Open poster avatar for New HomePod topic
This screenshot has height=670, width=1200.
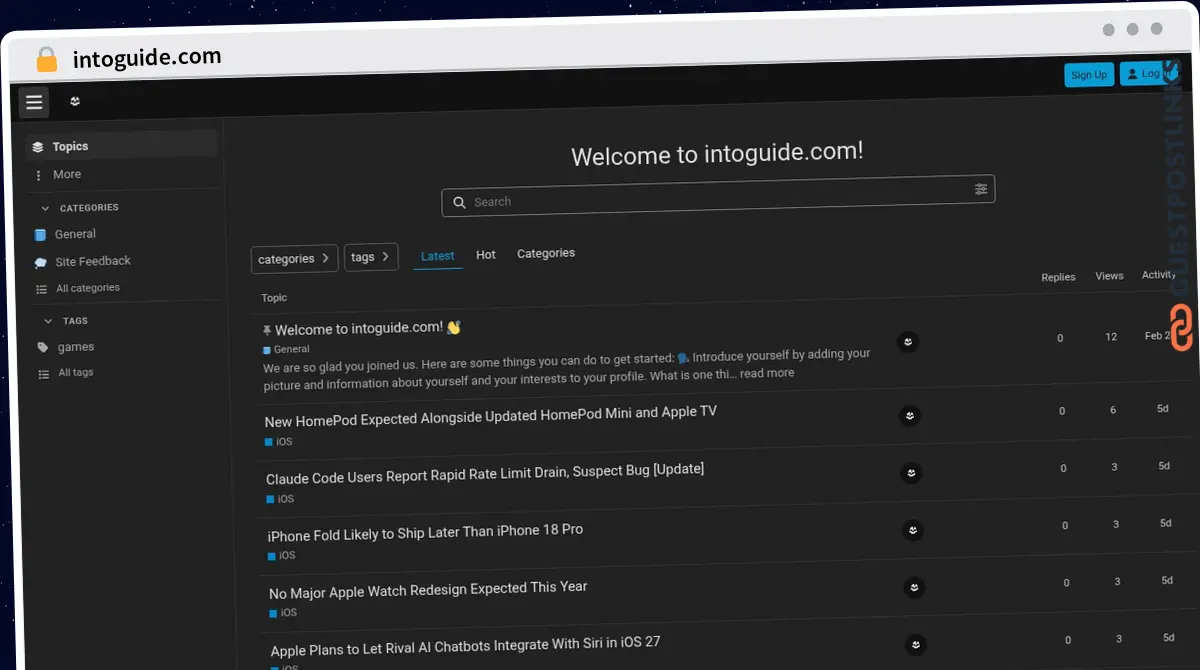(910, 415)
